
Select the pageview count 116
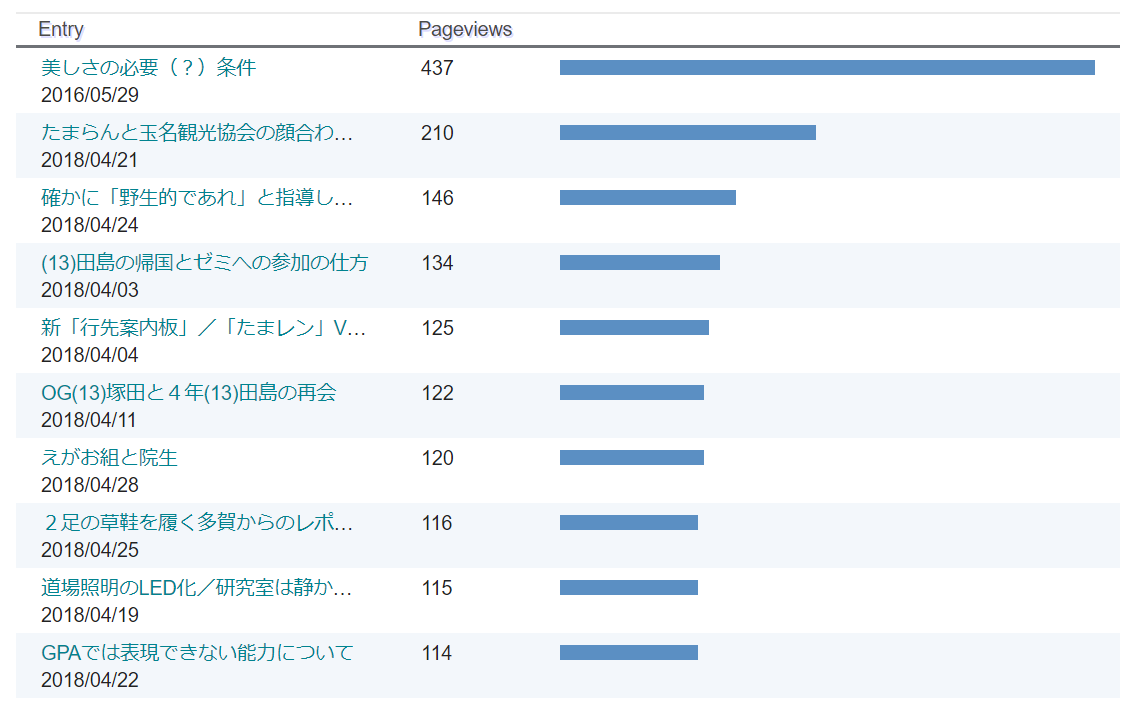coord(437,523)
